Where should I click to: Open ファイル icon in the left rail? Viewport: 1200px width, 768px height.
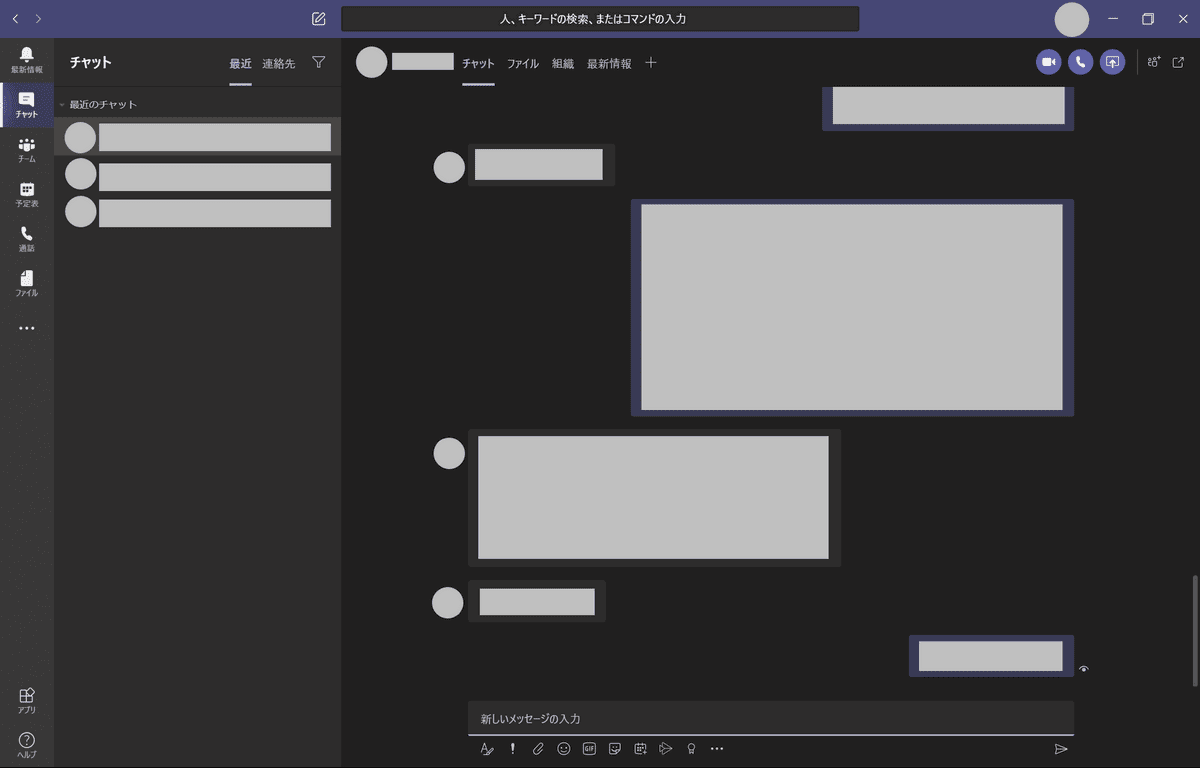27,284
